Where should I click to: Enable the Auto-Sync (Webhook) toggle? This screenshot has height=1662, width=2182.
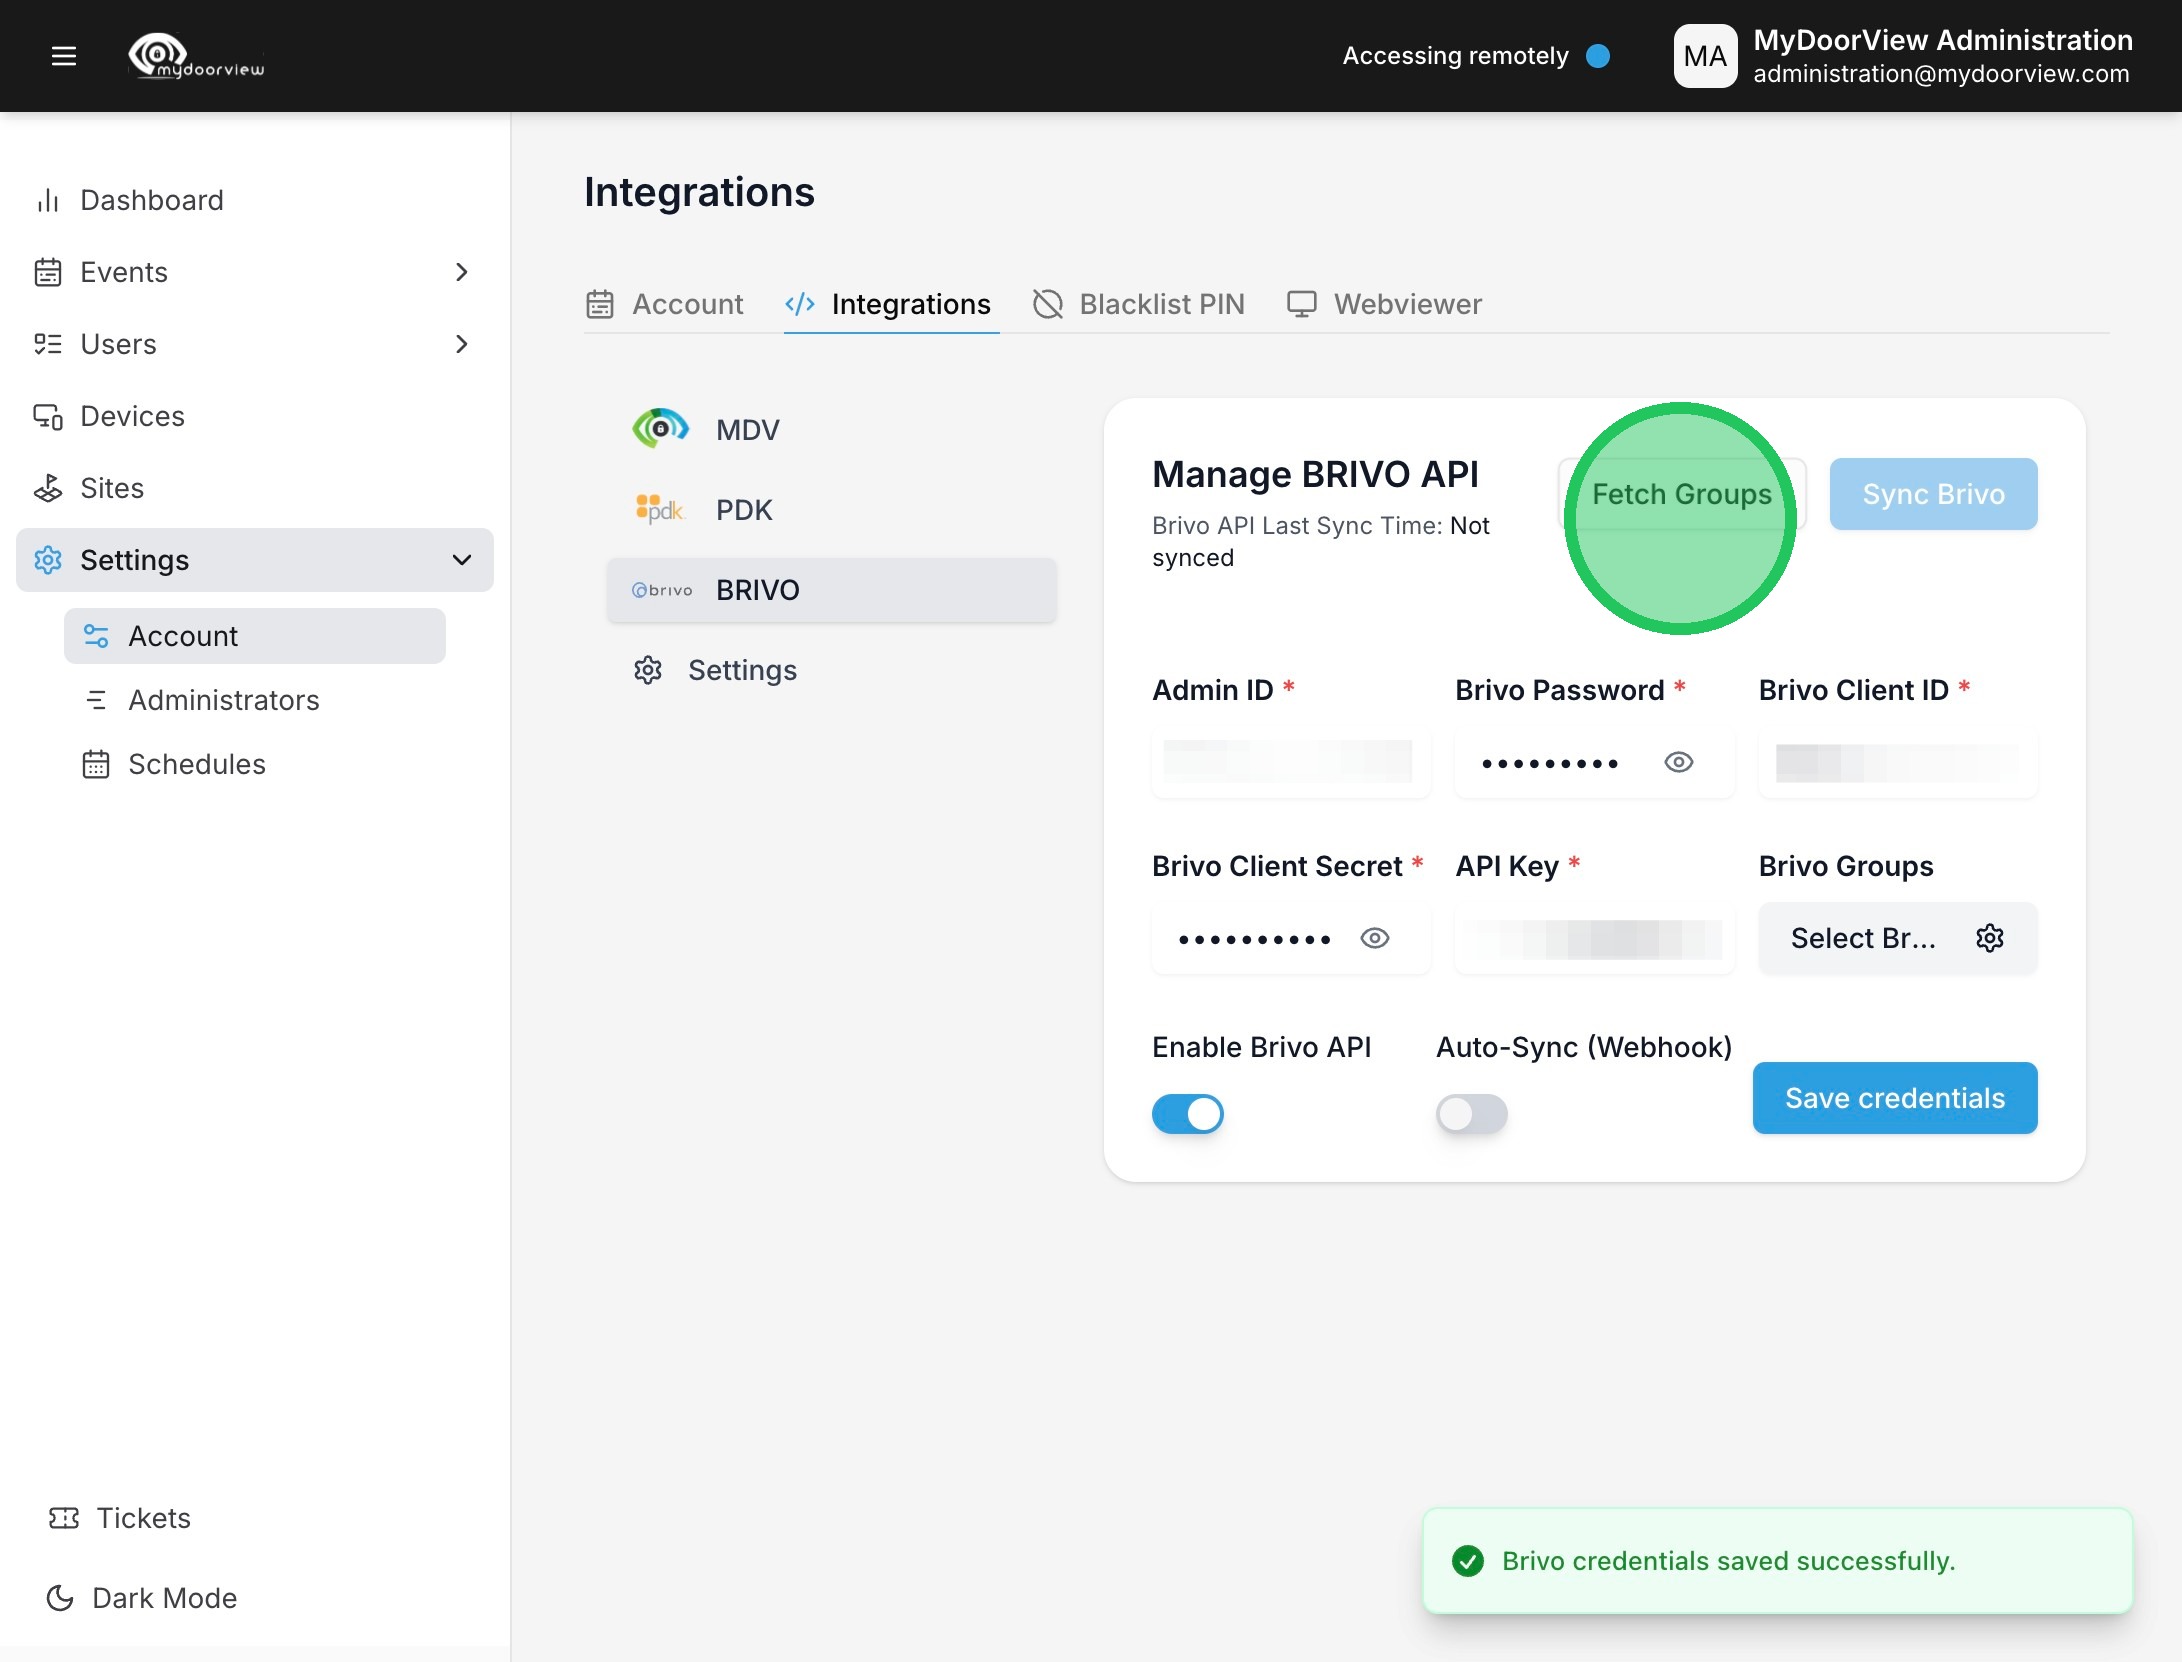click(1471, 1114)
